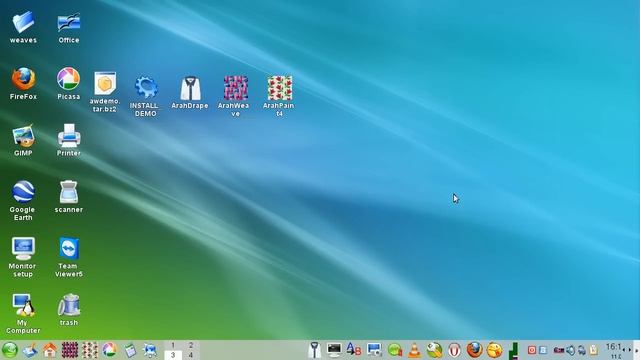Launch TeamViewer5 from the desktop
Screen dimensions: 640x360
coord(69,248)
